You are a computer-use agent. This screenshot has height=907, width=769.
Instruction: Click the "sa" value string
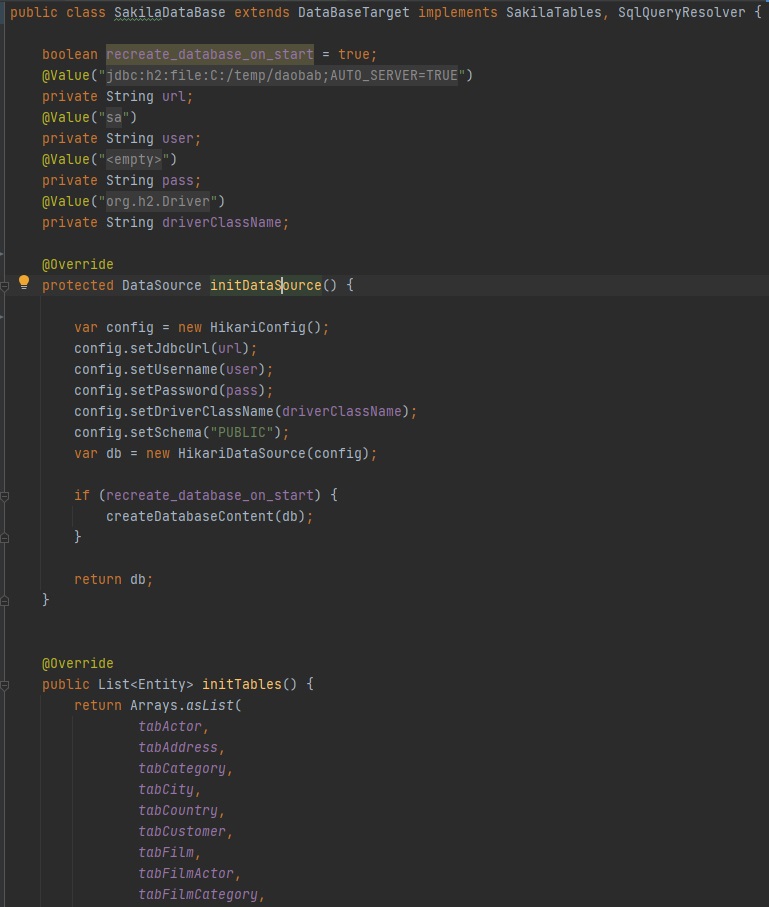pos(114,117)
